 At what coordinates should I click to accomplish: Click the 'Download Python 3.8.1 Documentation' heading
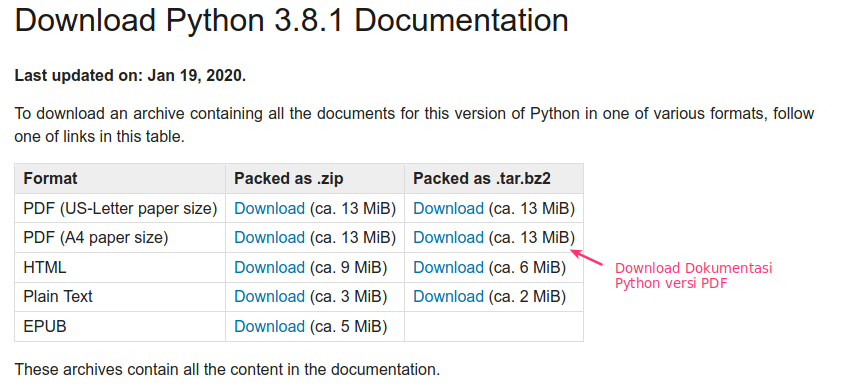click(292, 21)
